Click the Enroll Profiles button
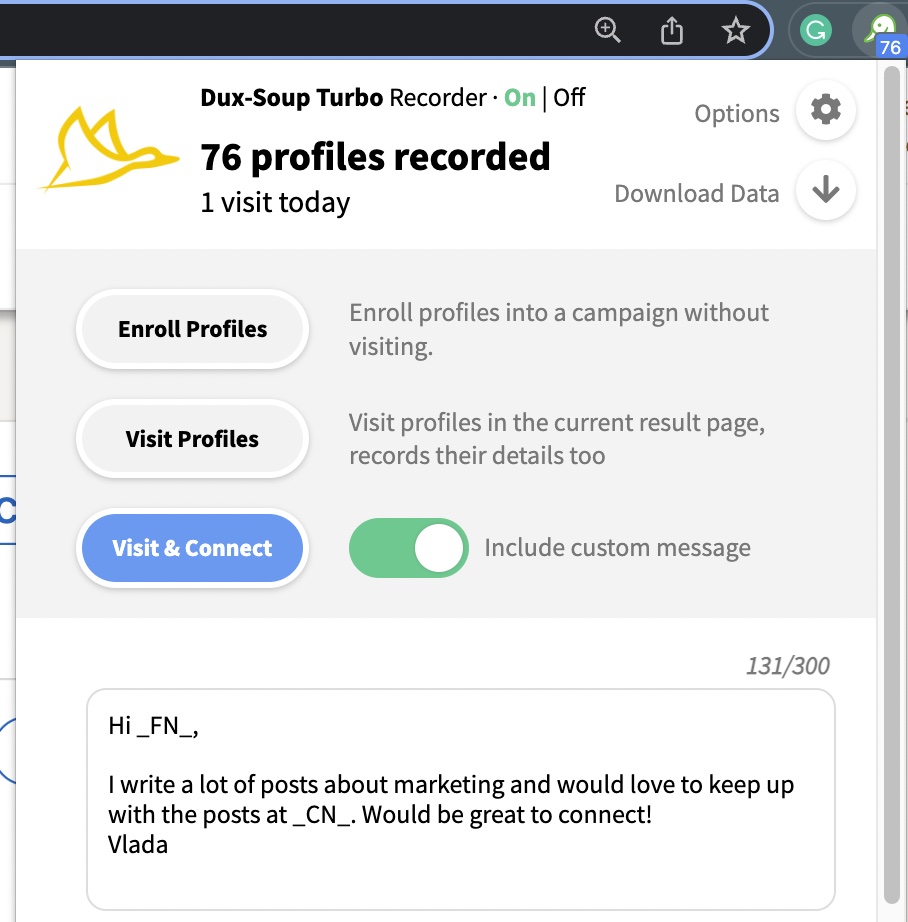This screenshot has width=908, height=922. click(192, 329)
